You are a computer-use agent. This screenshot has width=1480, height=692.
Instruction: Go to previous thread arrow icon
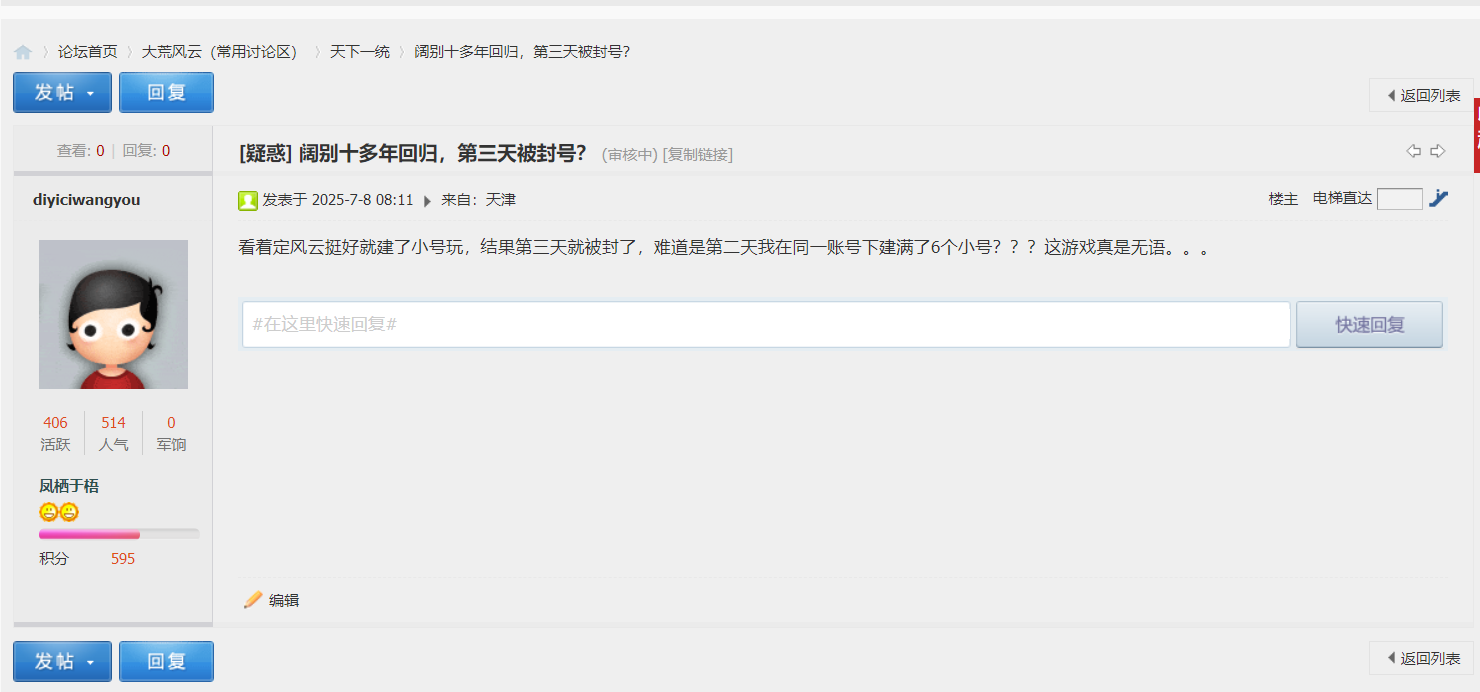(x=1413, y=151)
